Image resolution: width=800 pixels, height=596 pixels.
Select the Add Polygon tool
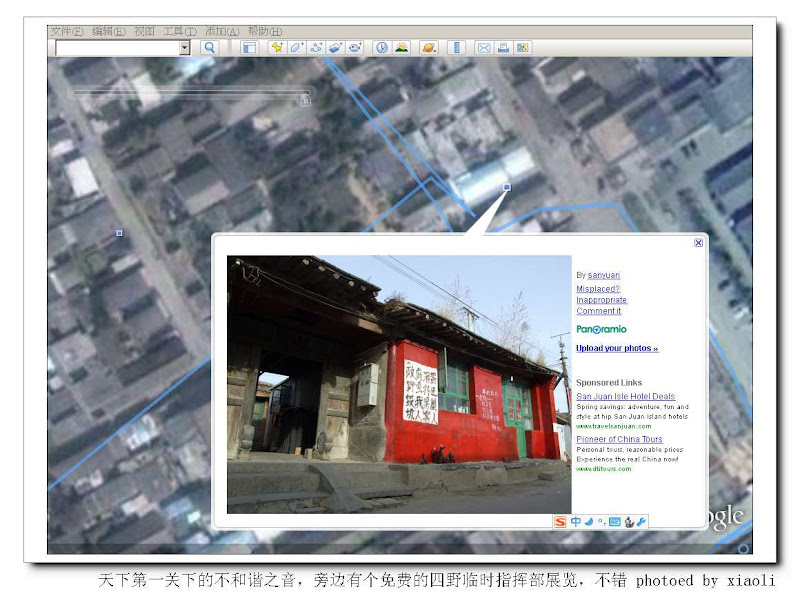coord(296,47)
